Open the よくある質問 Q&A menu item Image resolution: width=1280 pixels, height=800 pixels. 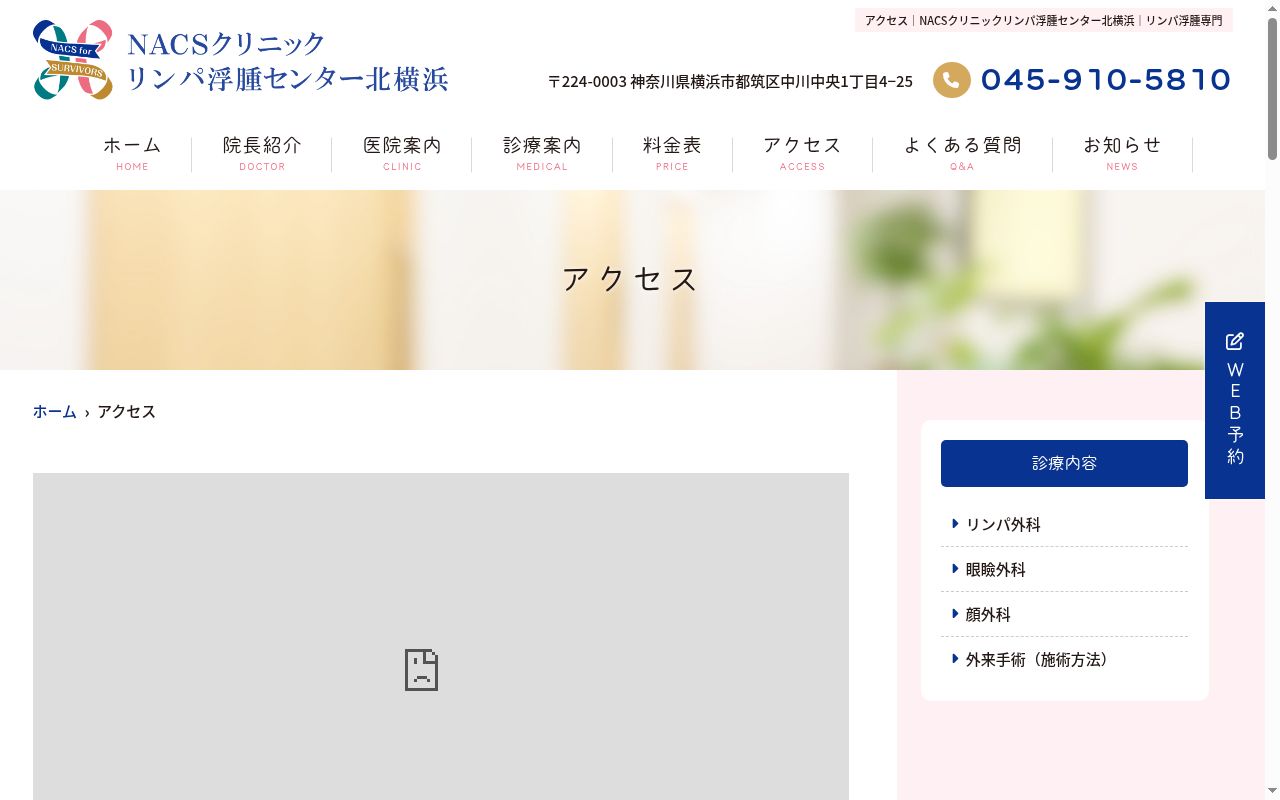click(x=962, y=153)
